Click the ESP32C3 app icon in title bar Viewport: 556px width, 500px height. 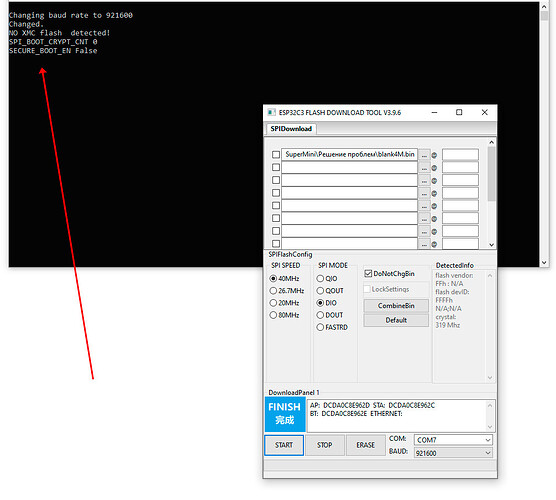pos(271,112)
